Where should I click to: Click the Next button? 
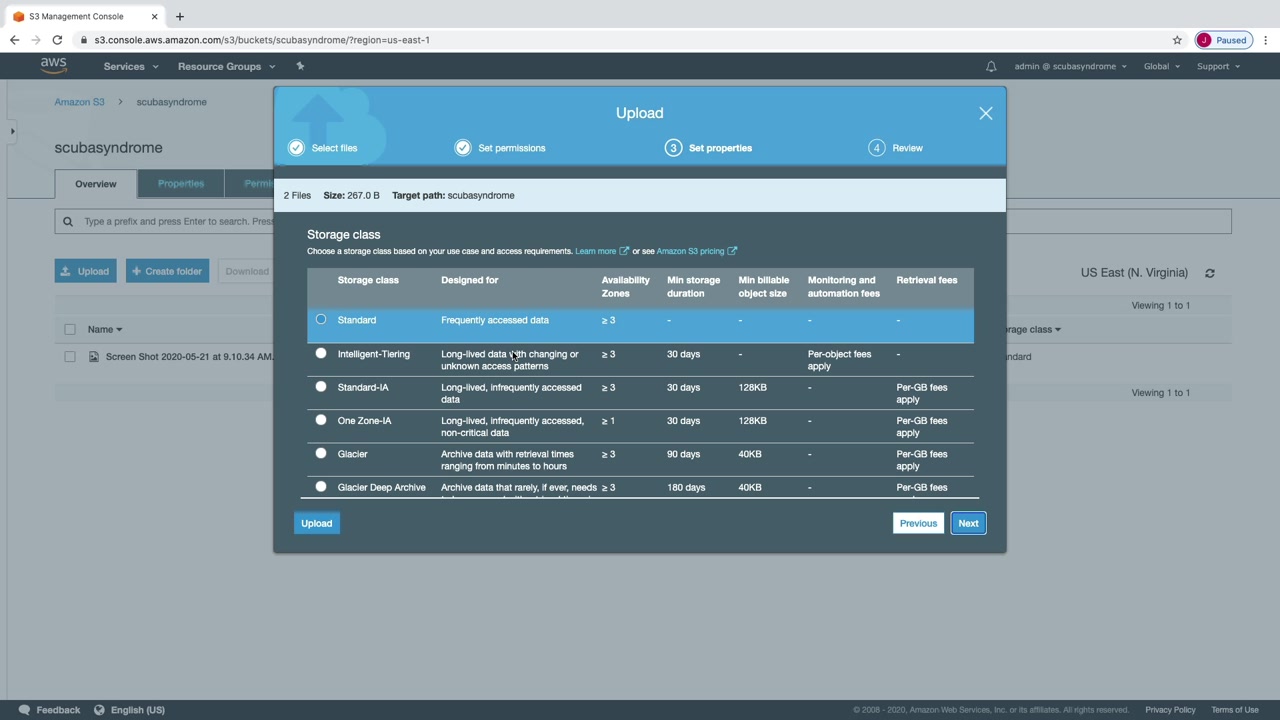(x=968, y=523)
